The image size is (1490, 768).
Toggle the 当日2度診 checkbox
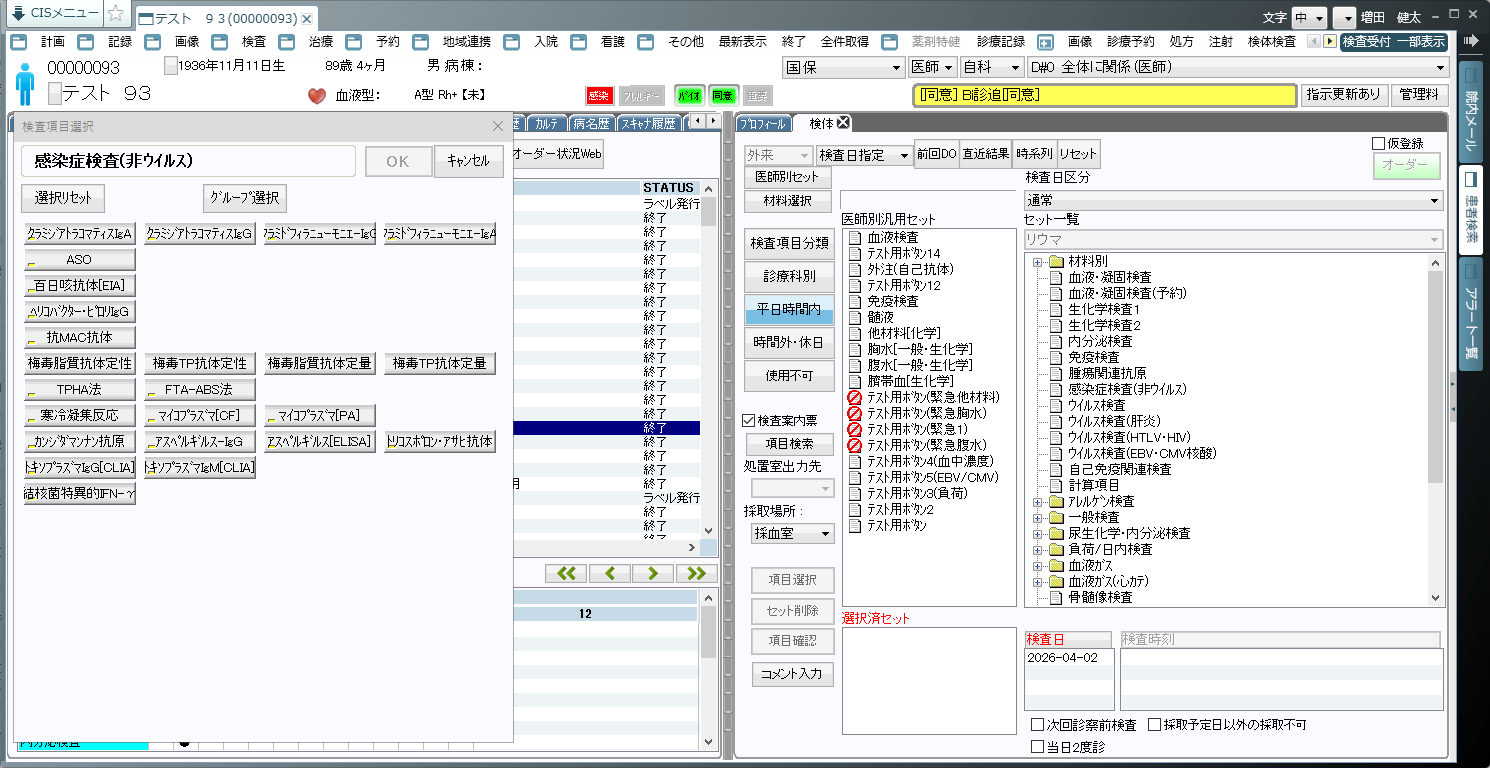(1037, 746)
